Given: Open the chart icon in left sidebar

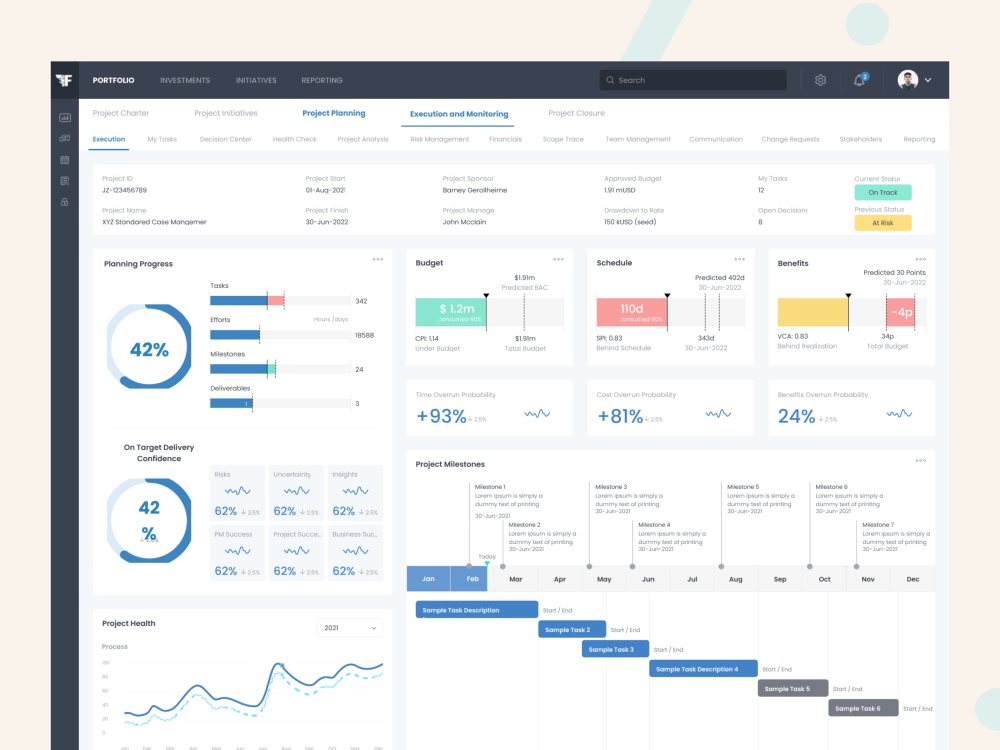Looking at the screenshot, I should pyautogui.click(x=64, y=117).
